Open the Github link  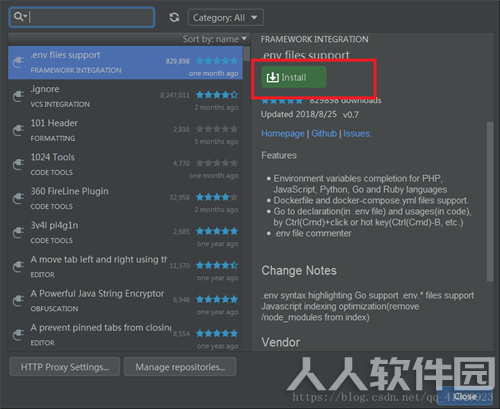pos(324,134)
